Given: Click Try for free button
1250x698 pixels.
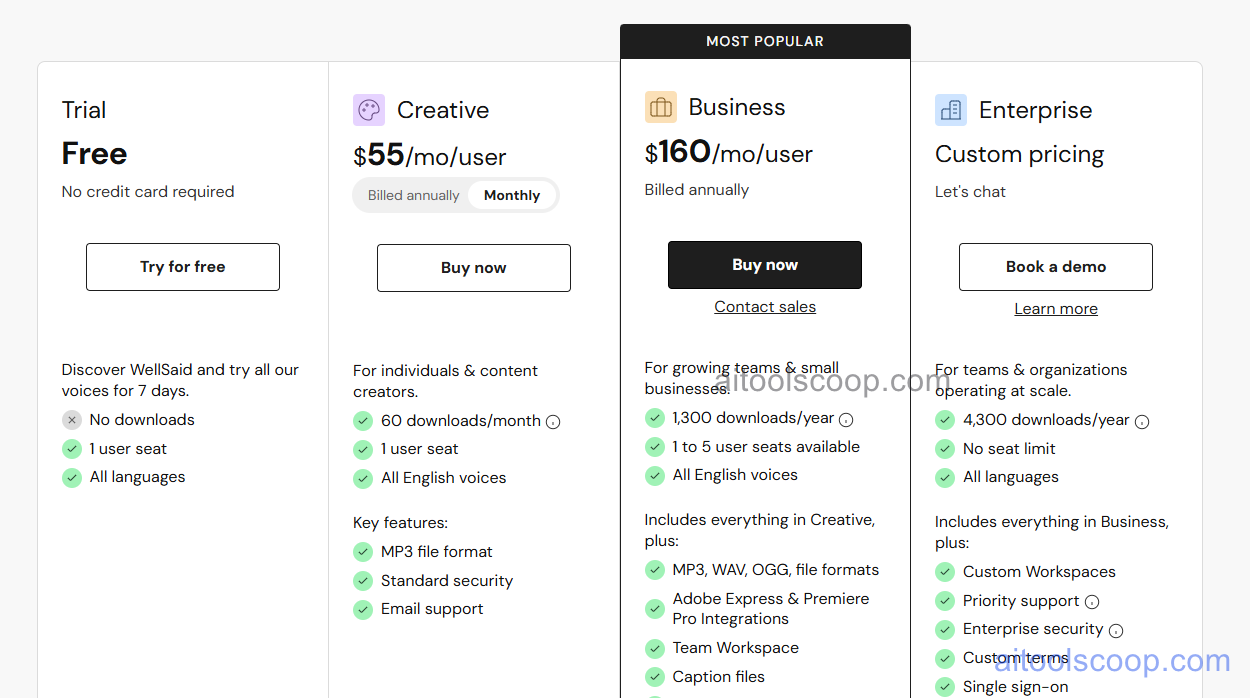Looking at the screenshot, I should coord(183,267).
